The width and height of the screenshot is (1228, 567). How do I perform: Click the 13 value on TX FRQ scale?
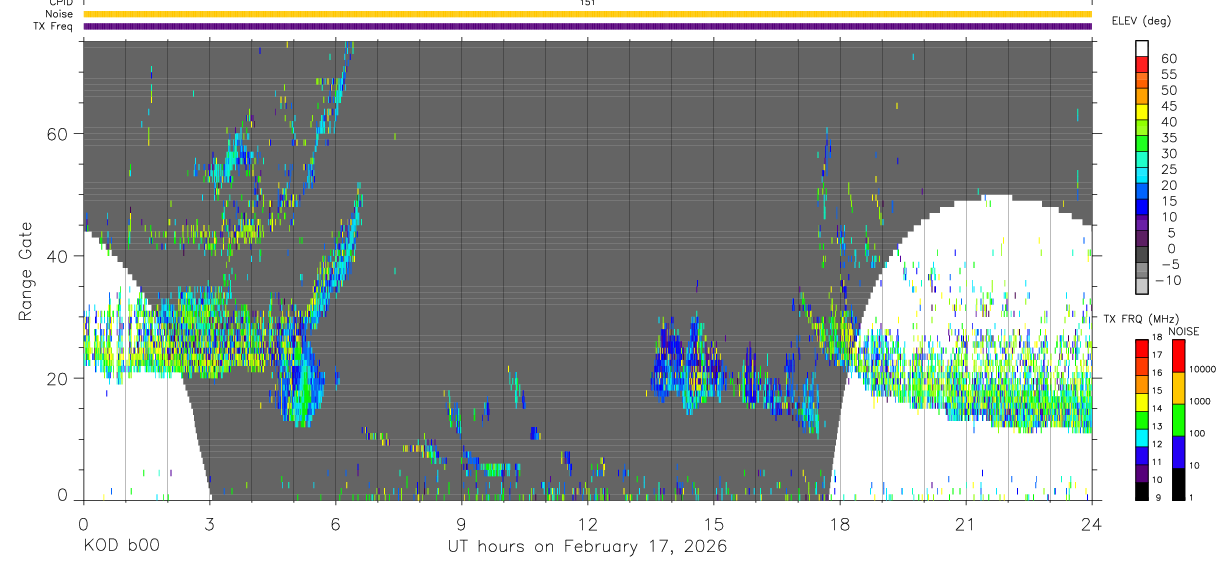[x=1157, y=426]
